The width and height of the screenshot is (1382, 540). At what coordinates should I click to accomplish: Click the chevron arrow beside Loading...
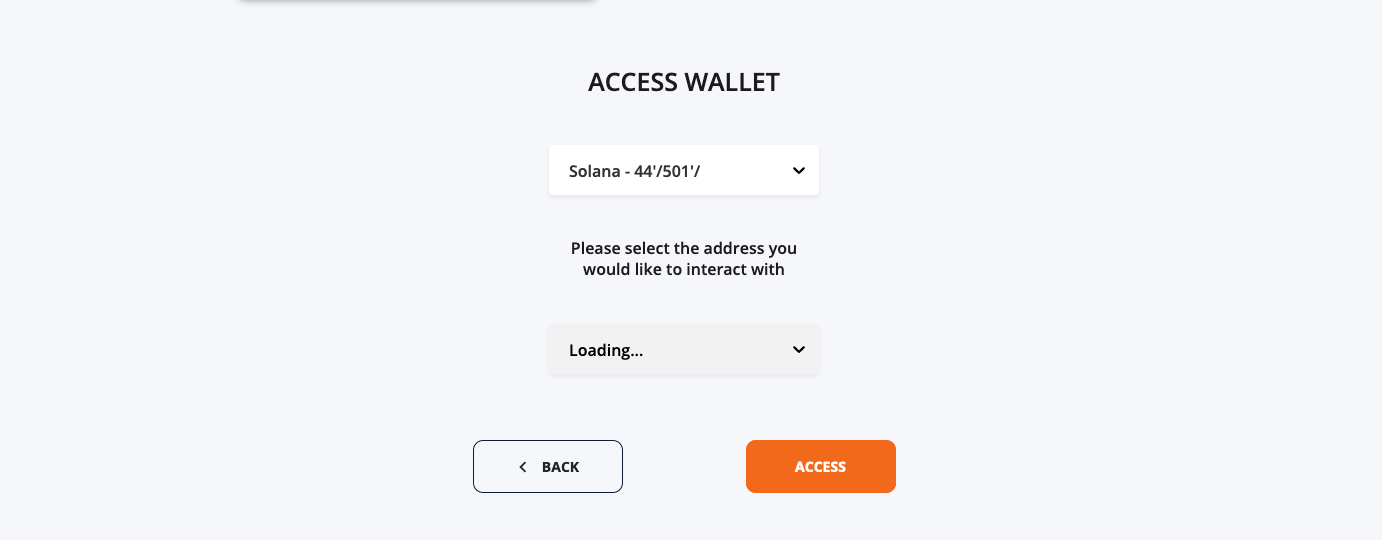pos(799,350)
